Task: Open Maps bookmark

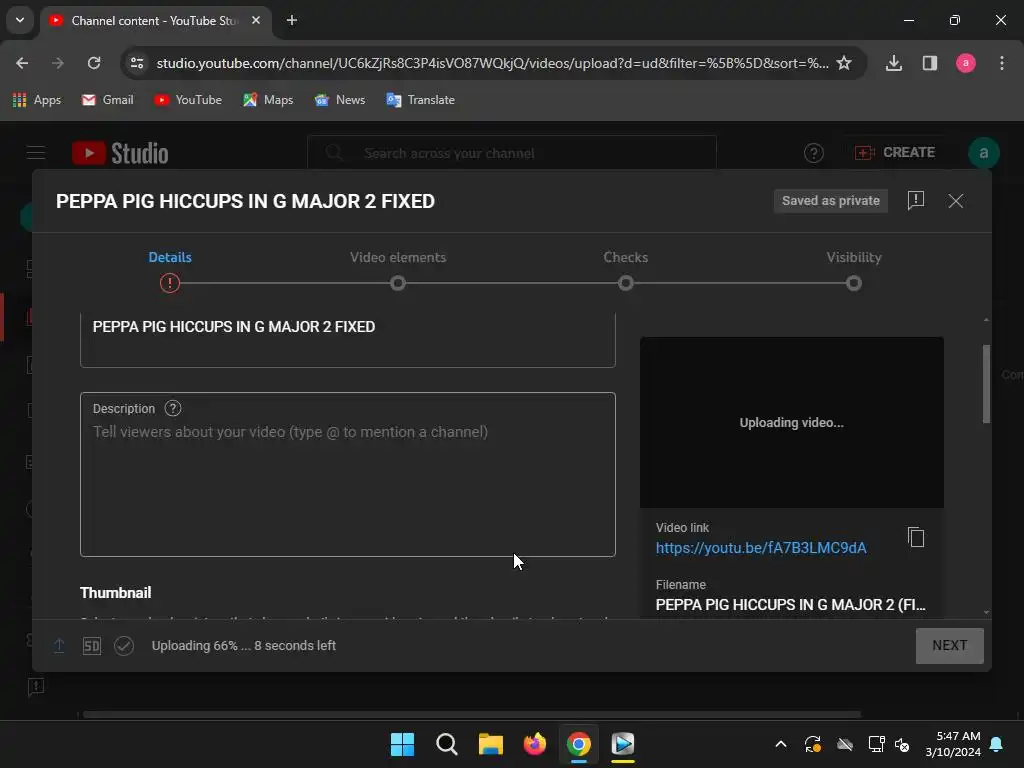Action: coord(268,100)
